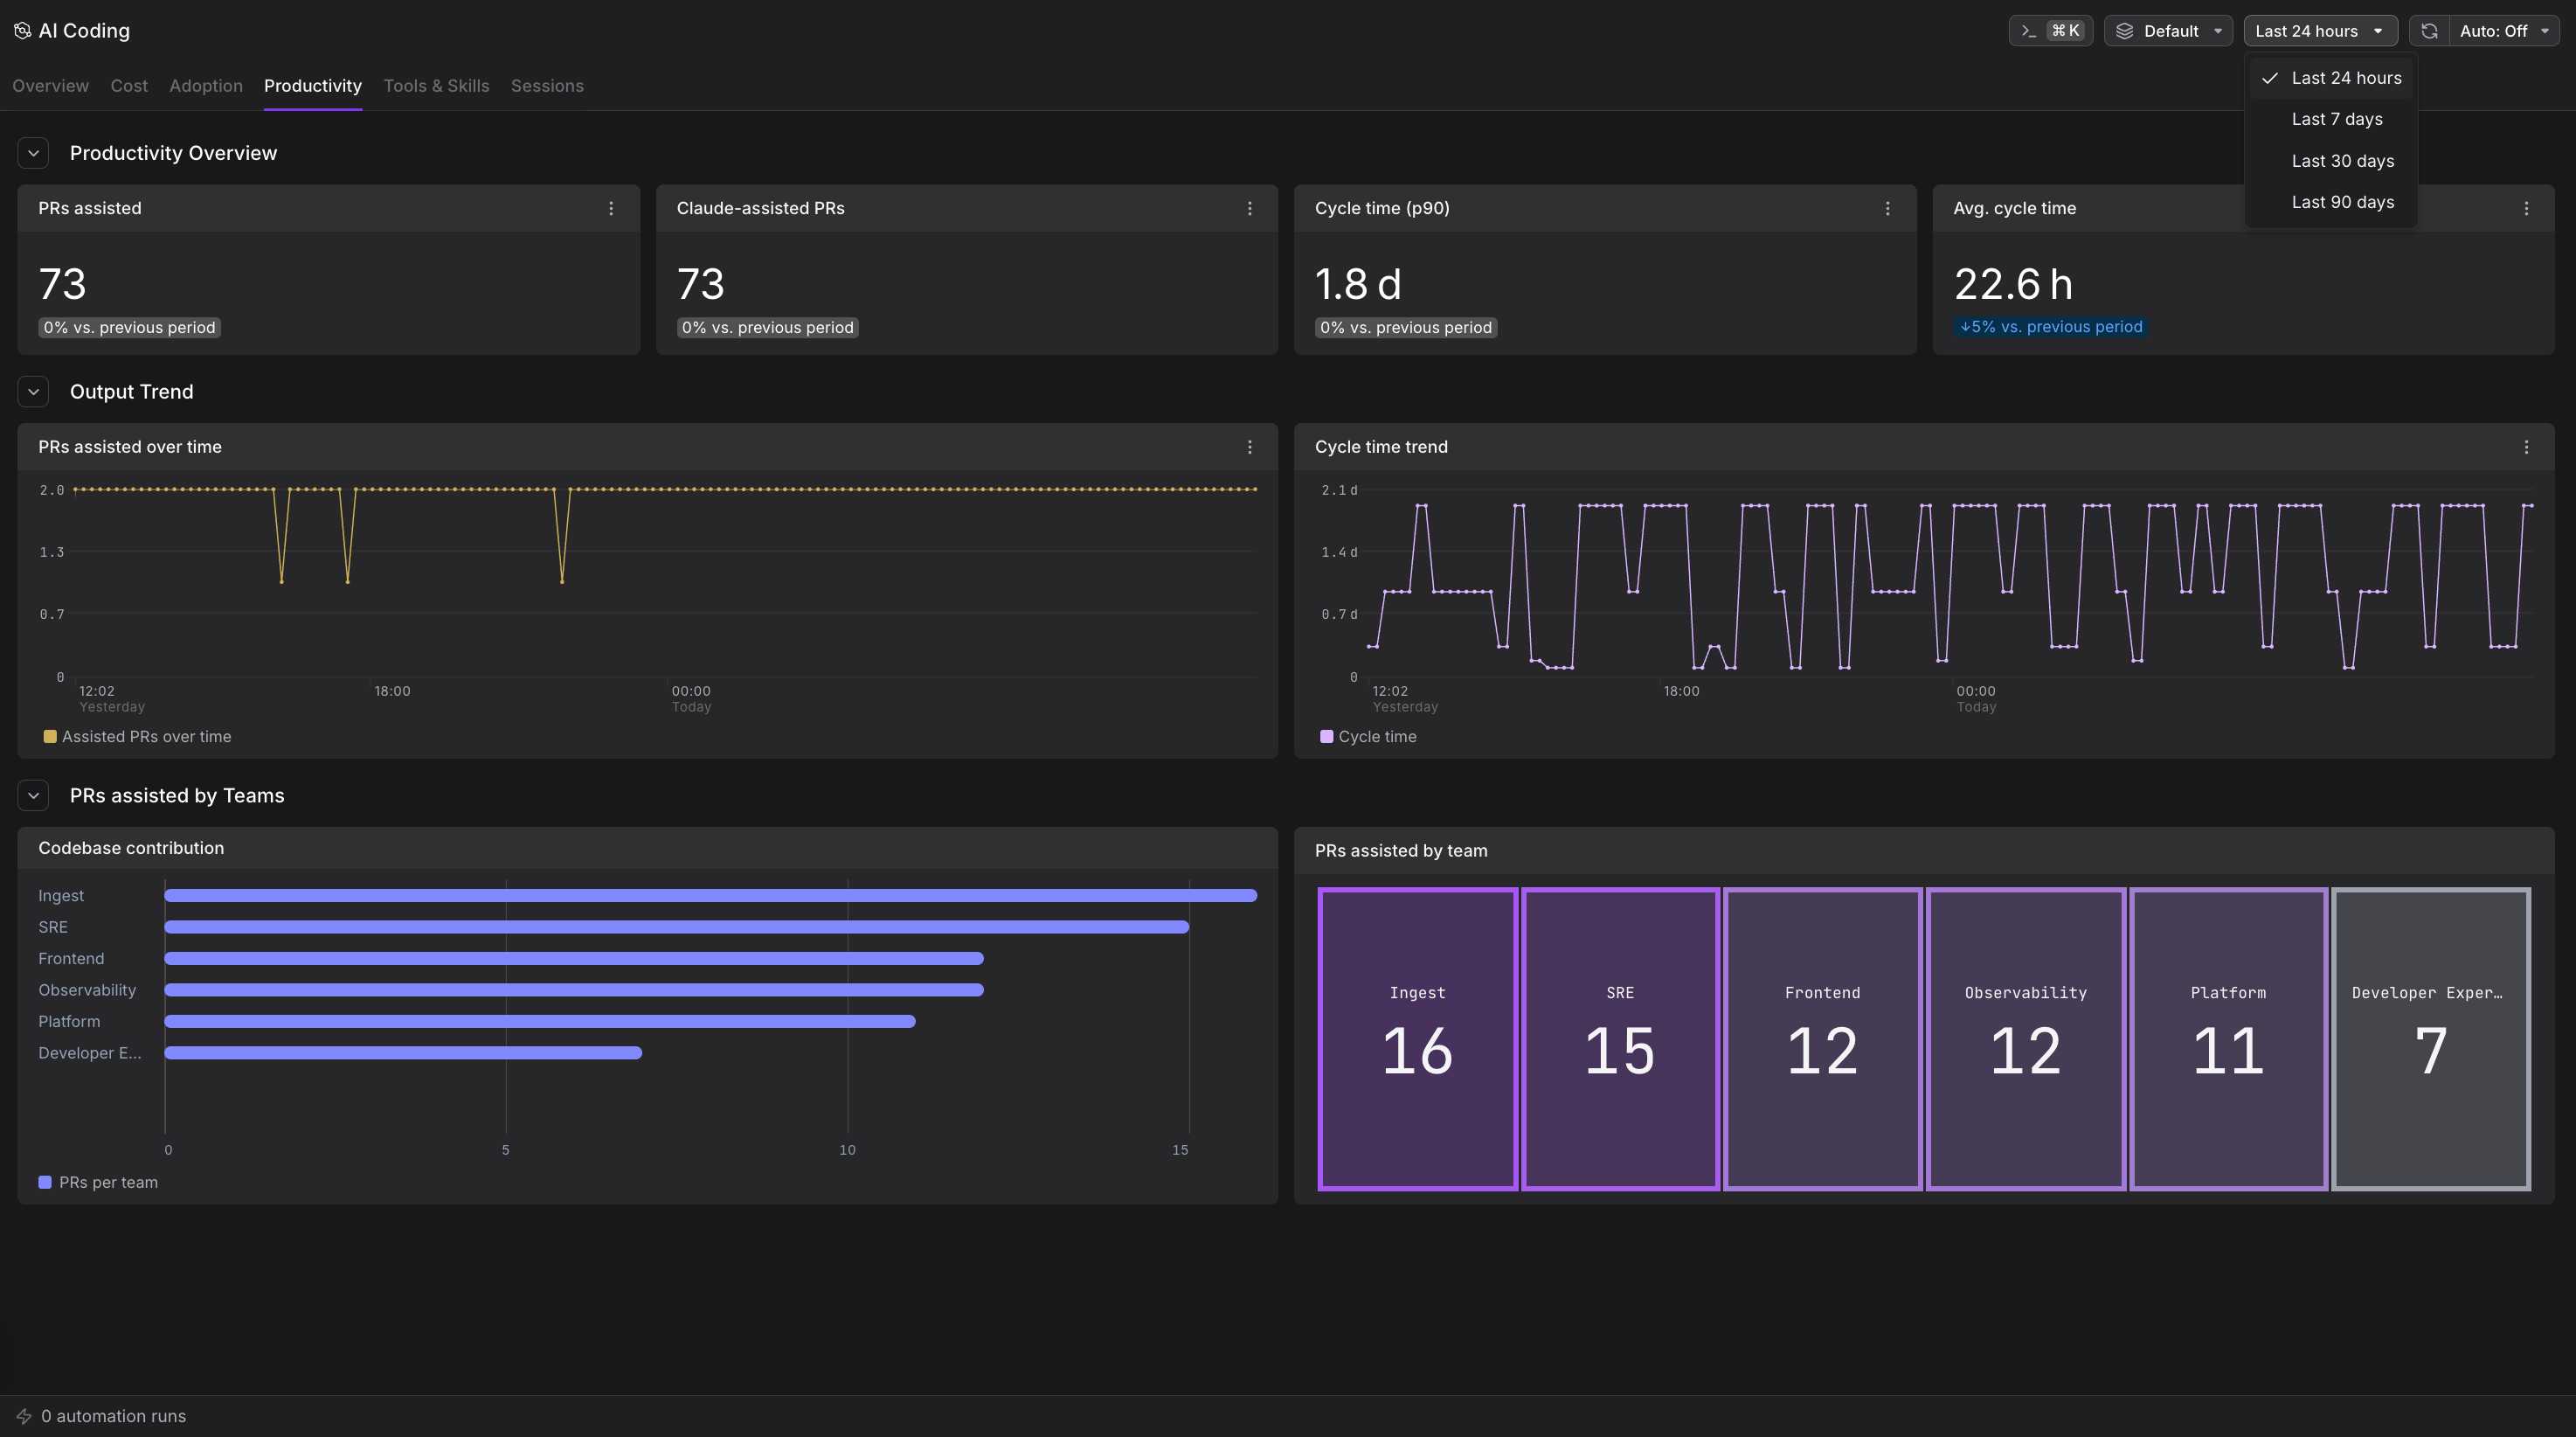The height and width of the screenshot is (1437, 2576).
Task: Click the Frontend 12 treemap tile
Action: tap(1822, 1039)
